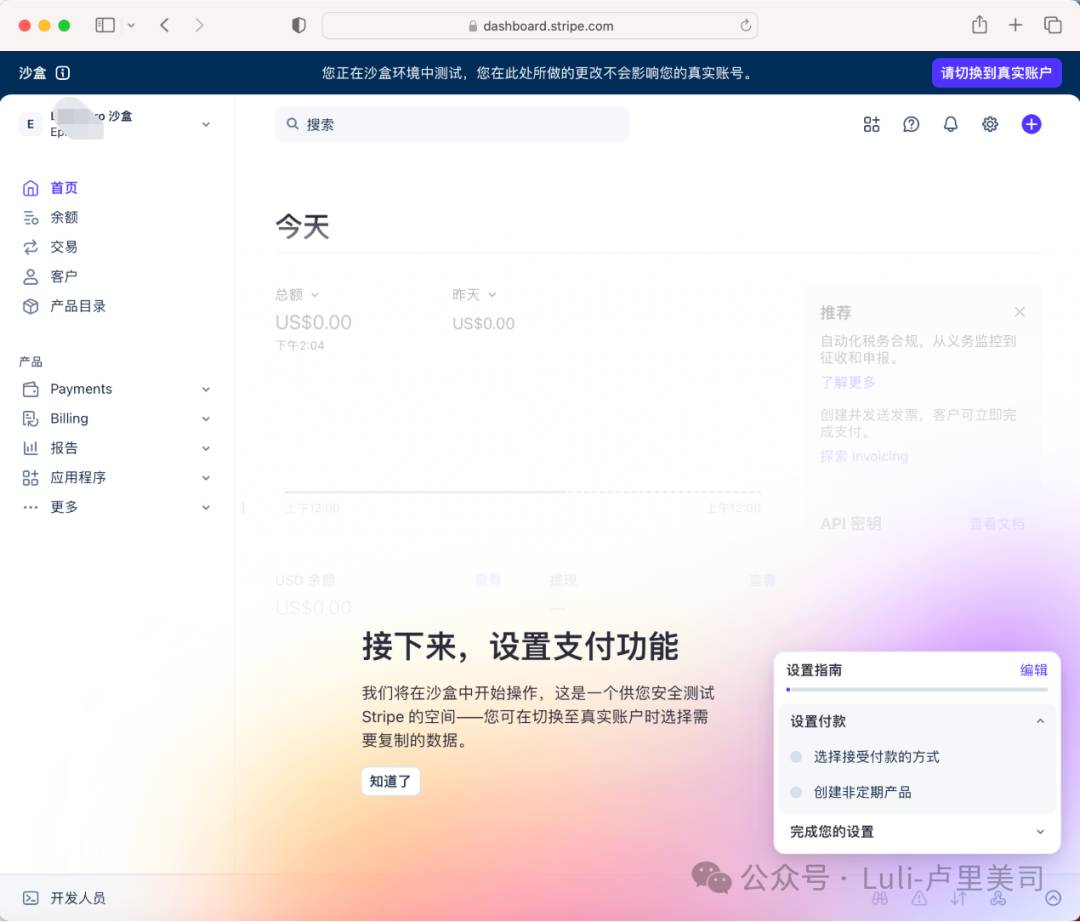Click the 报告 reports chart icon

(x=30, y=448)
